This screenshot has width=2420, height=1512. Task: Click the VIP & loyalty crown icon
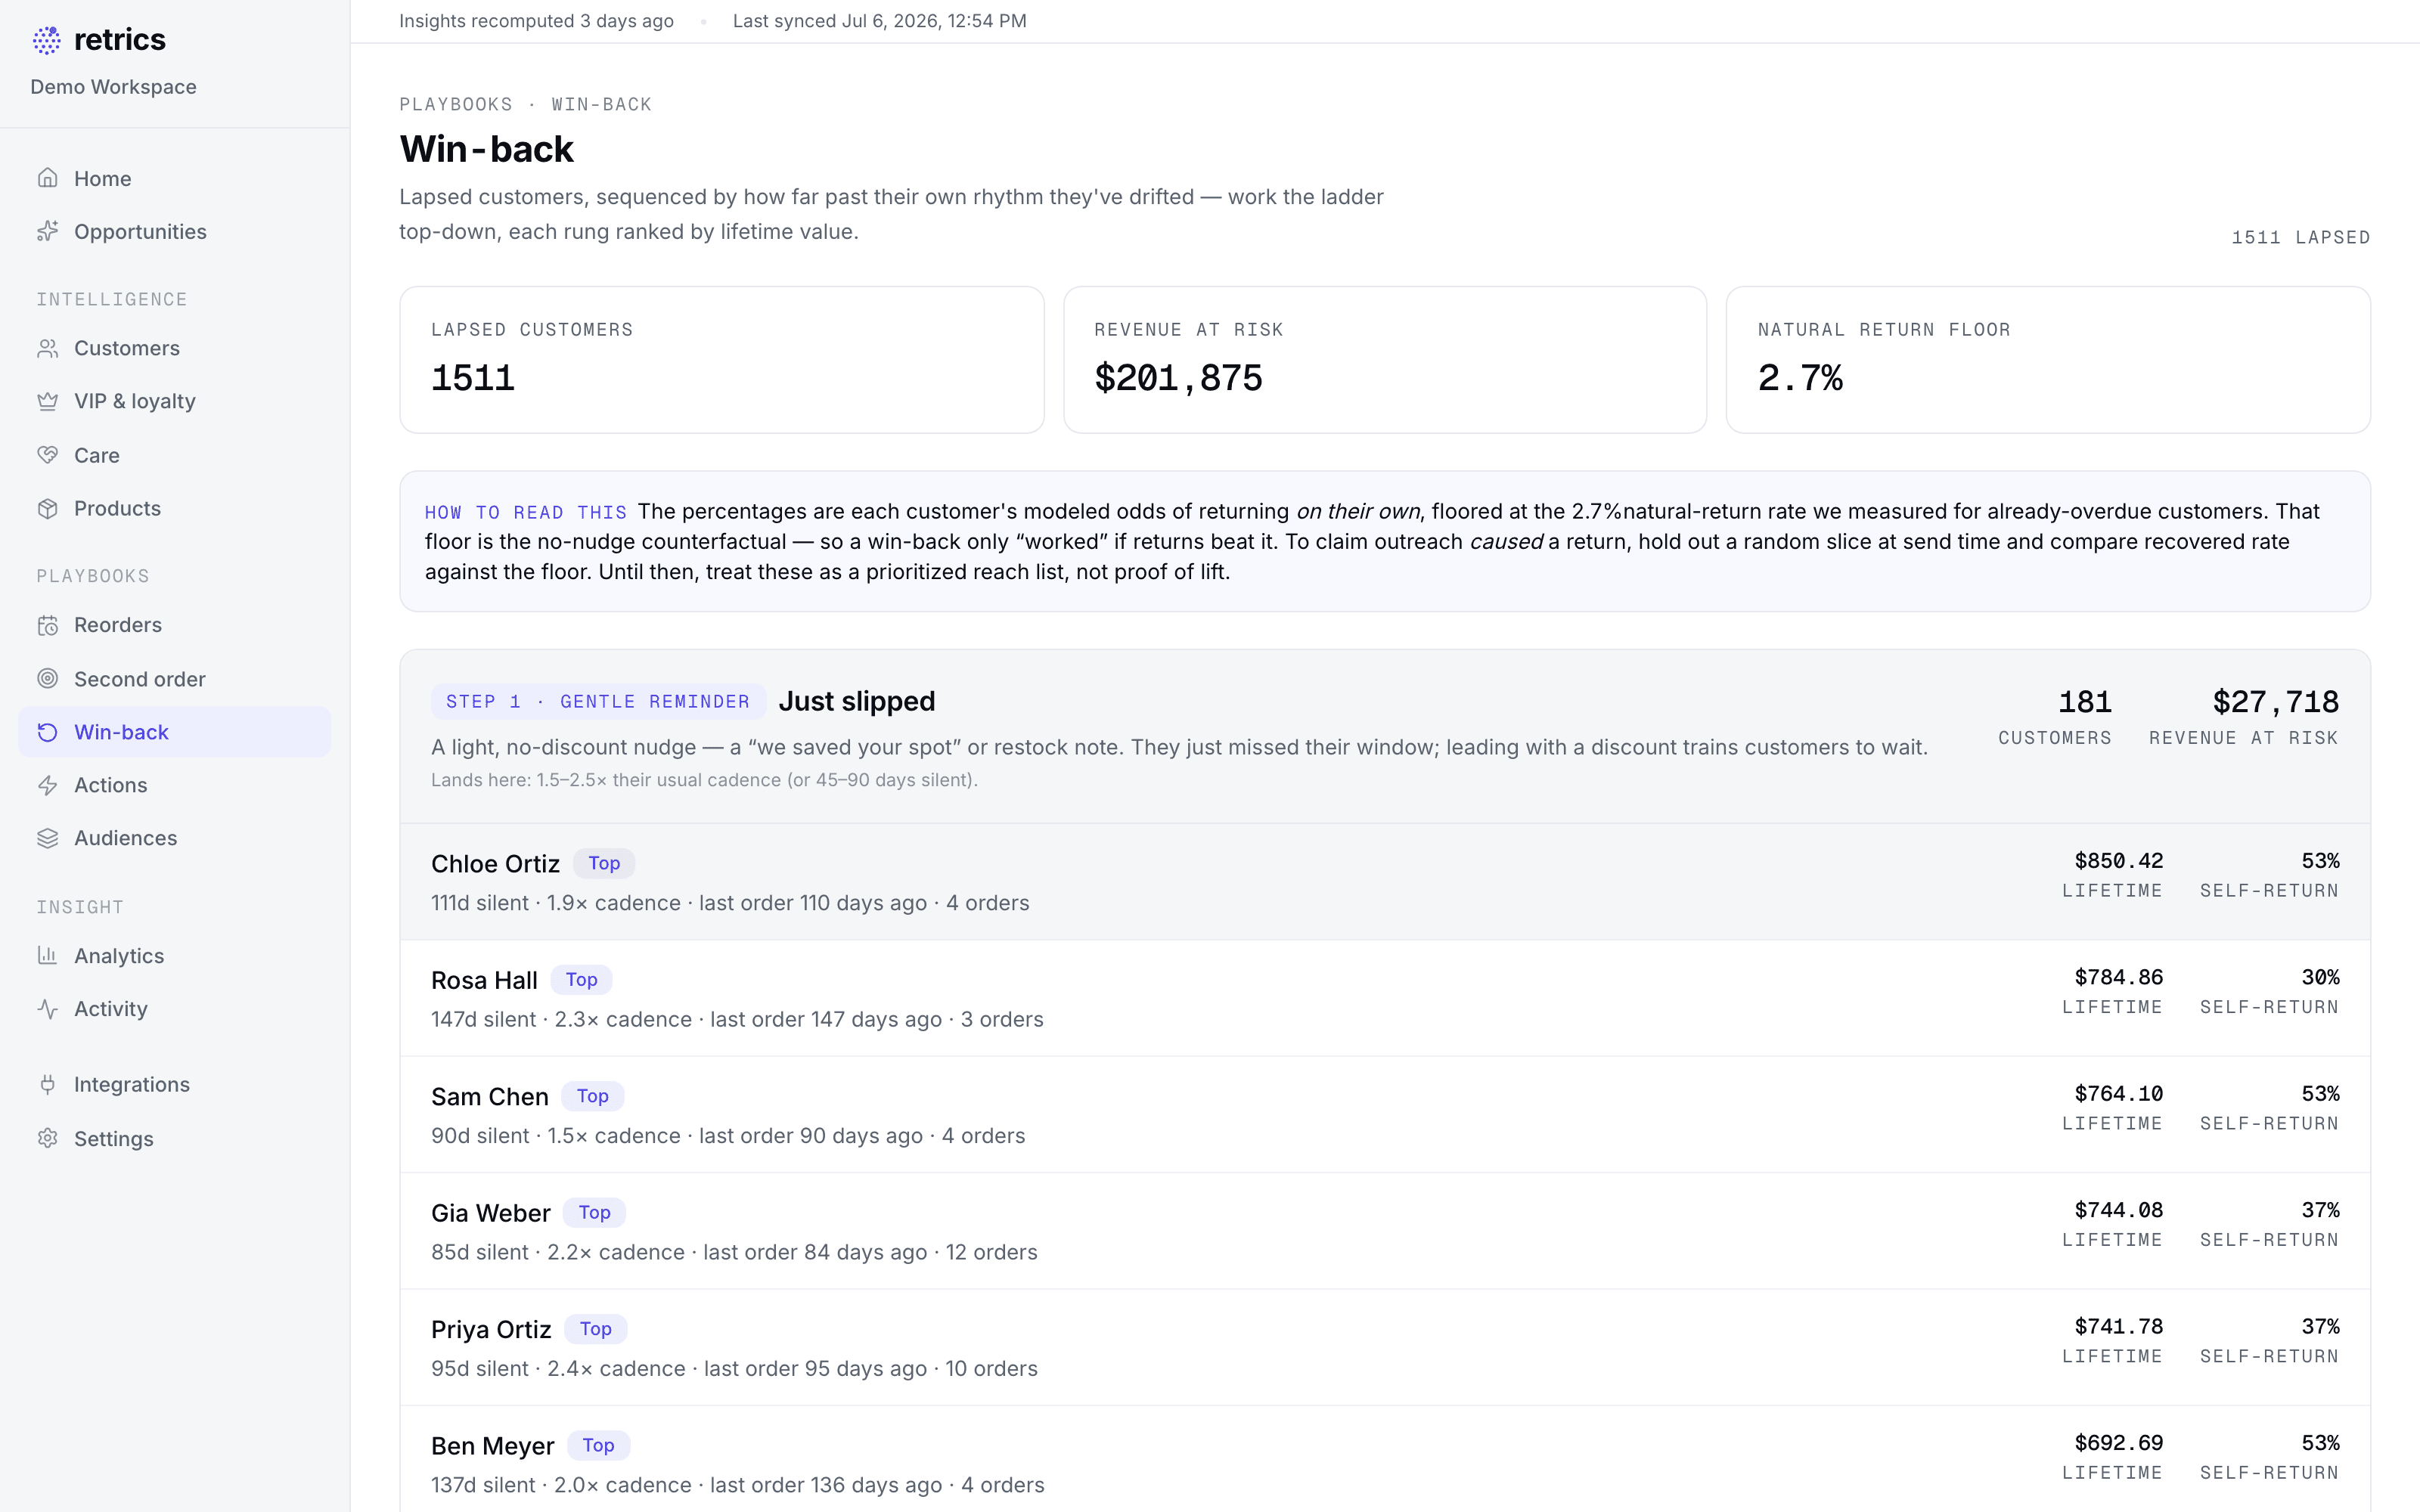click(x=47, y=401)
